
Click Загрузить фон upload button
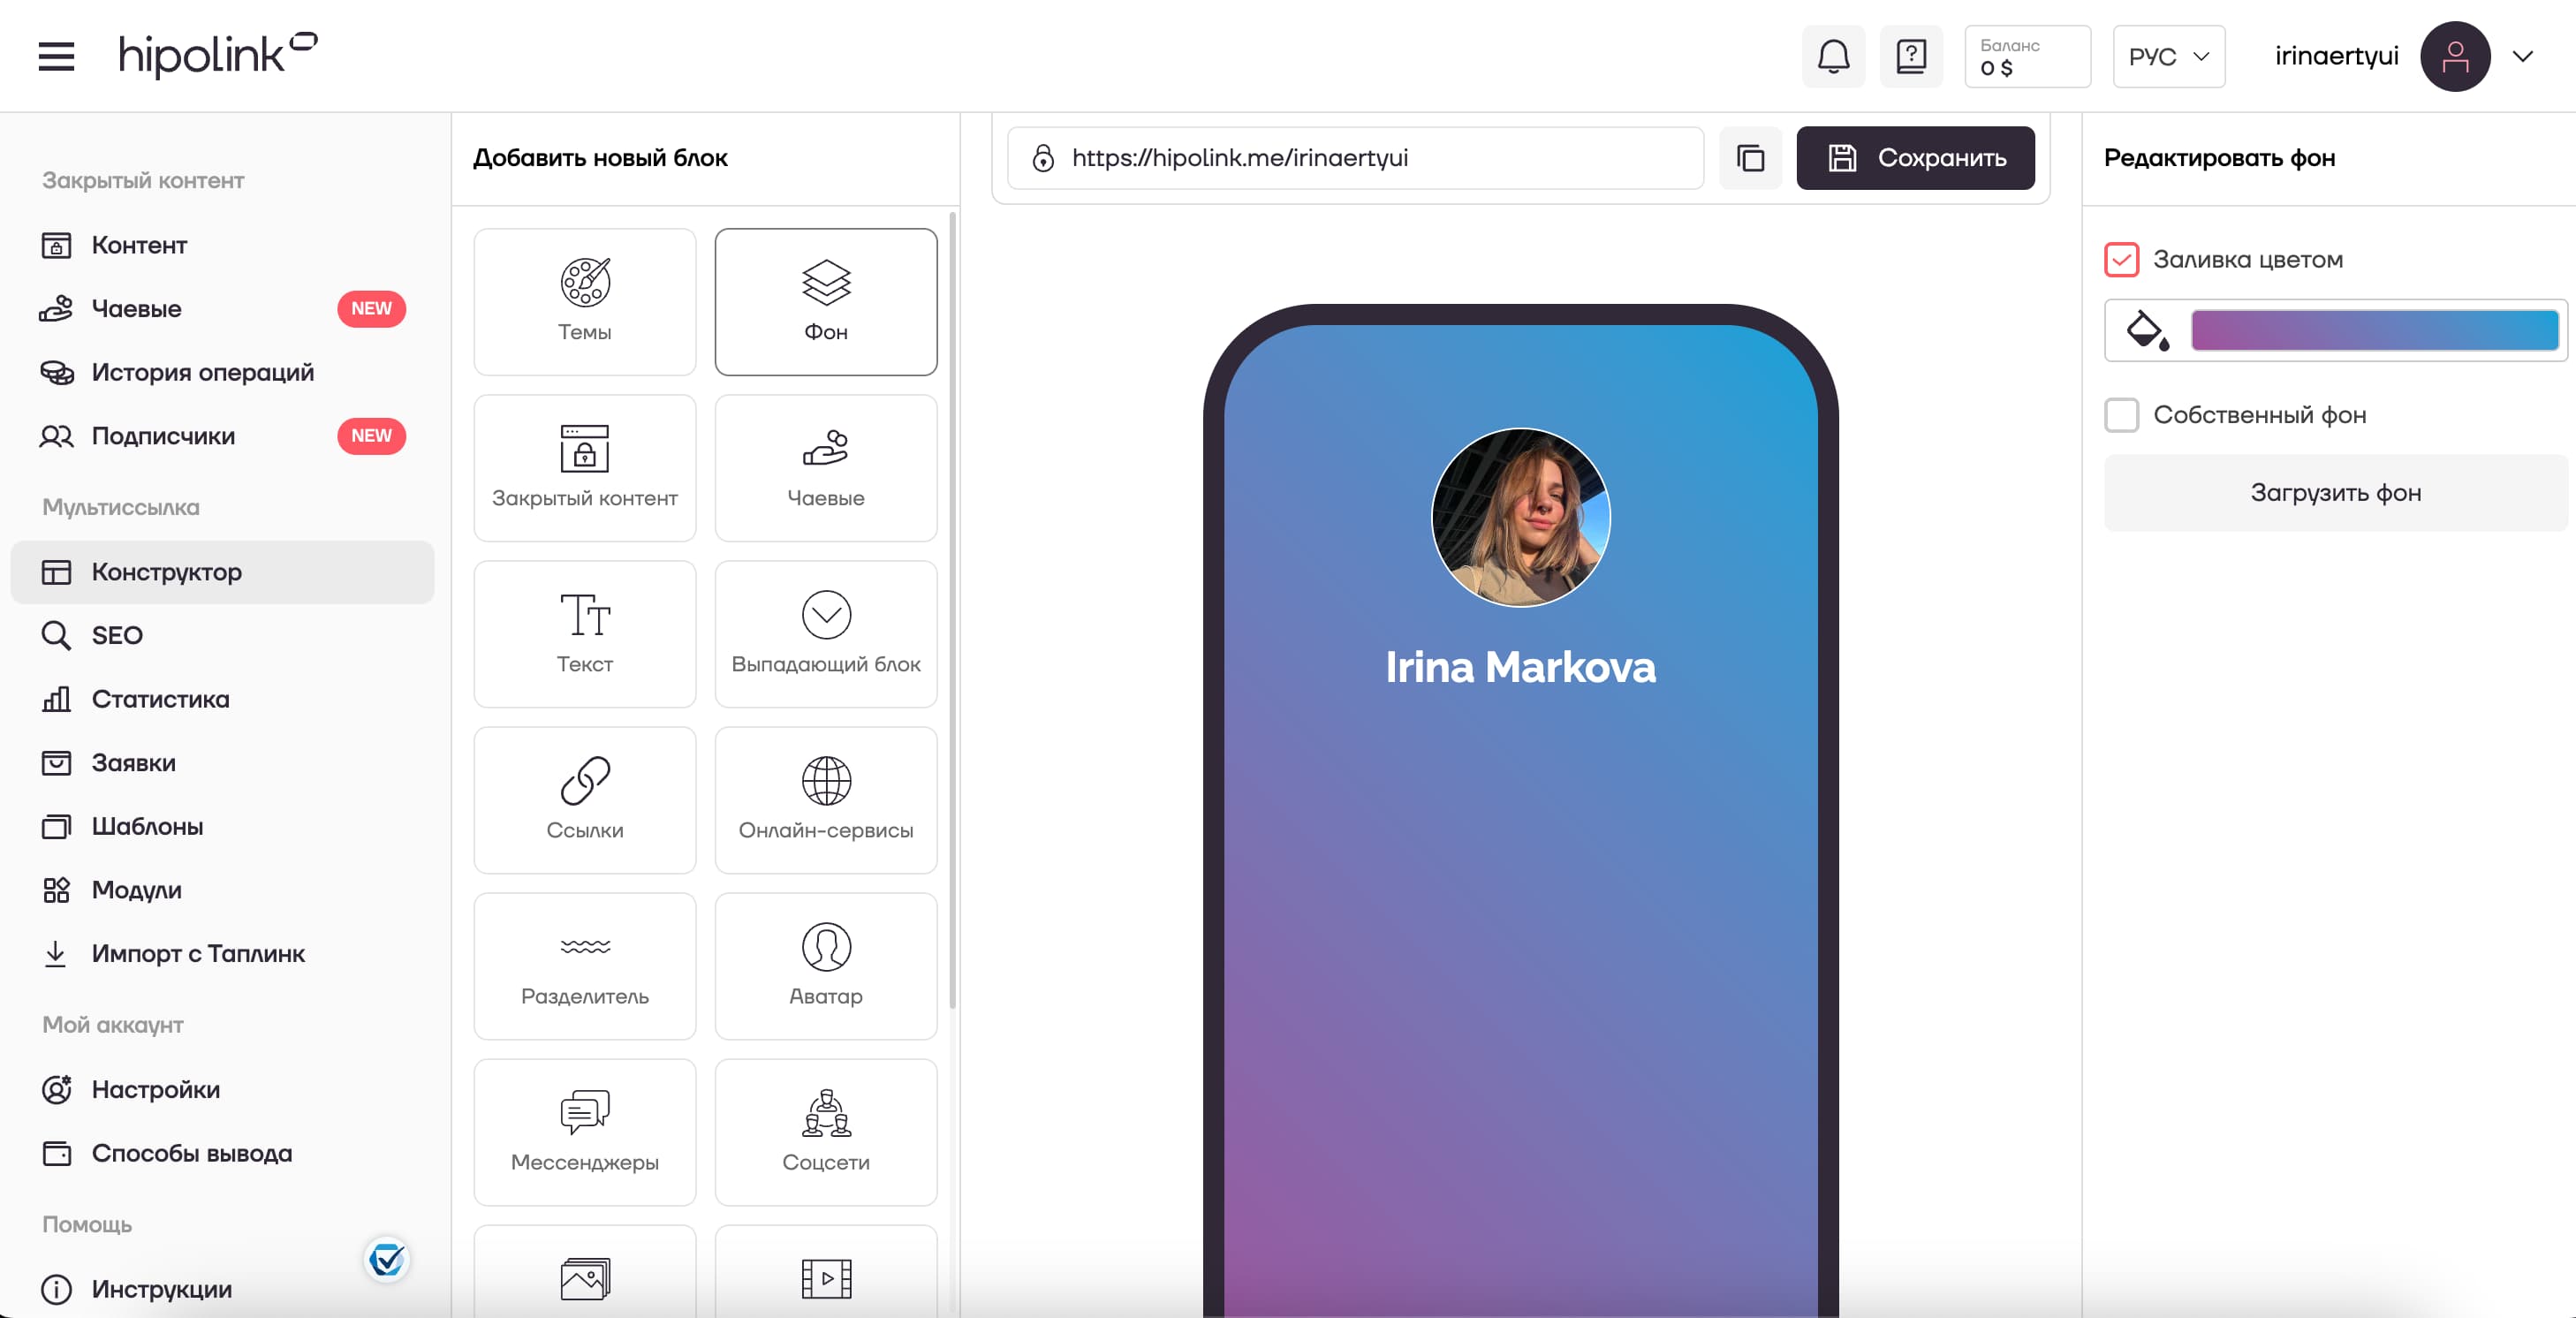[x=2335, y=493]
